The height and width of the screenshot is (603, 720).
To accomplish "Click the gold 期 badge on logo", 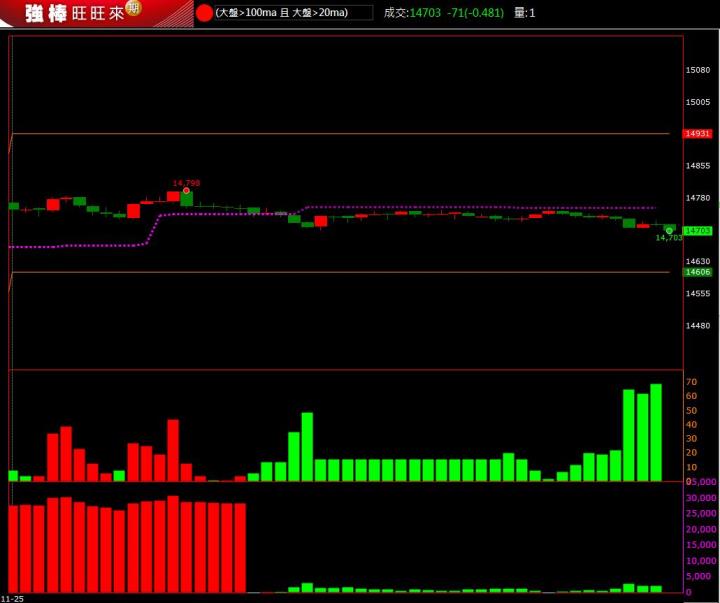I will (134, 8).
